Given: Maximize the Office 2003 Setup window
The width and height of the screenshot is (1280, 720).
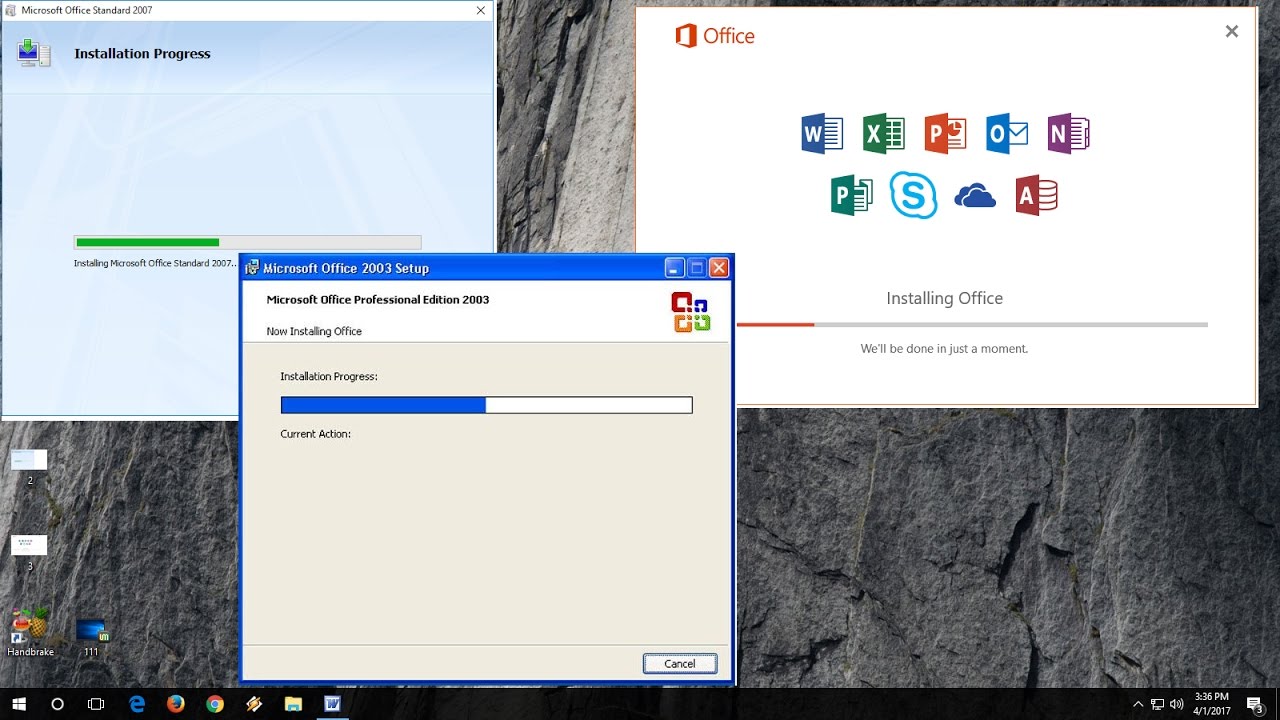Looking at the screenshot, I should click(697, 268).
